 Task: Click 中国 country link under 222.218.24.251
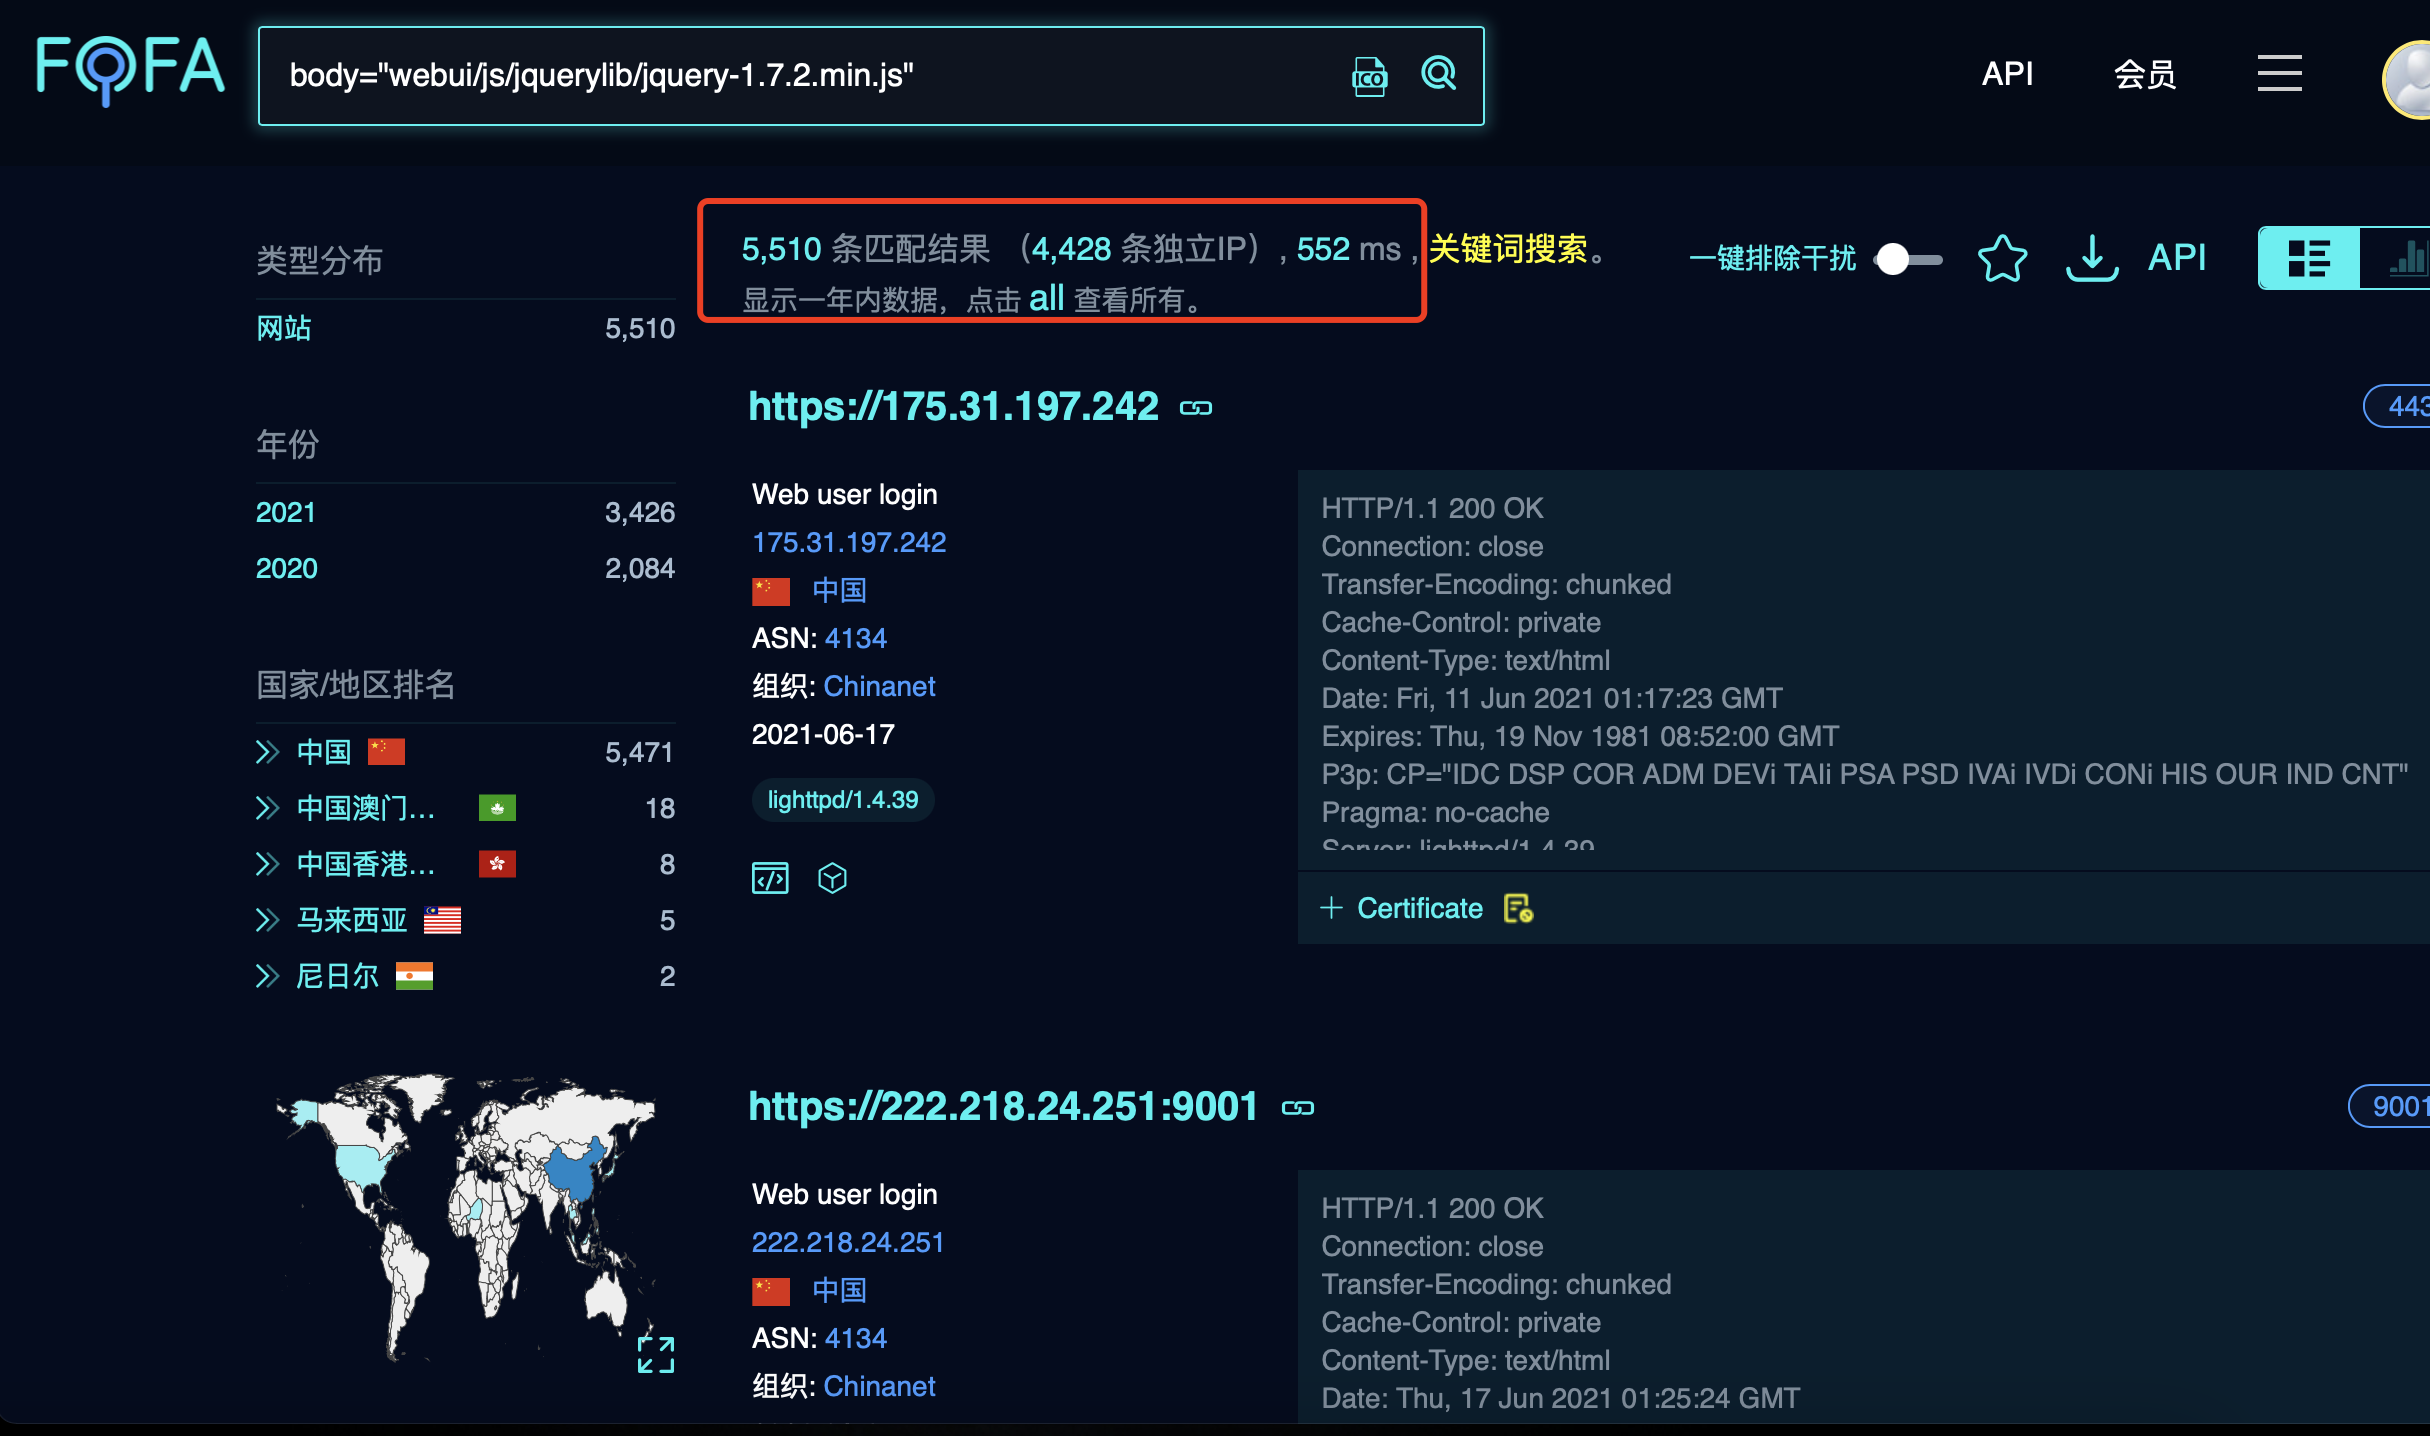839,1290
